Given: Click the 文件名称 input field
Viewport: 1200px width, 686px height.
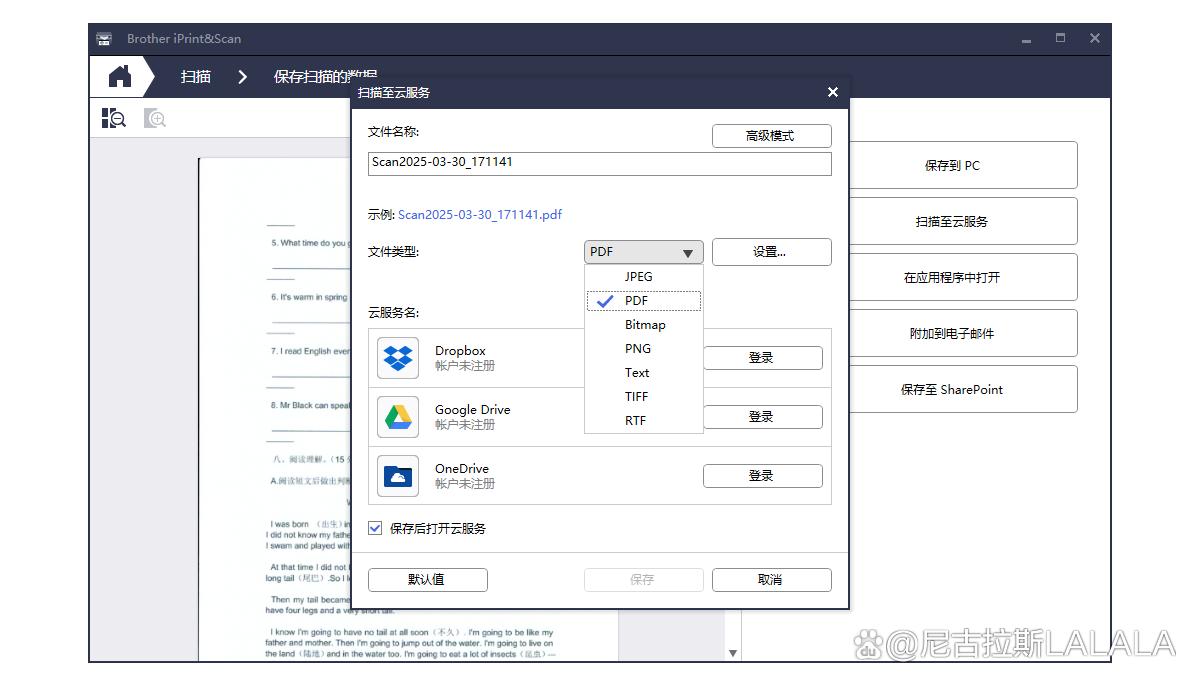Looking at the screenshot, I should click(599, 163).
